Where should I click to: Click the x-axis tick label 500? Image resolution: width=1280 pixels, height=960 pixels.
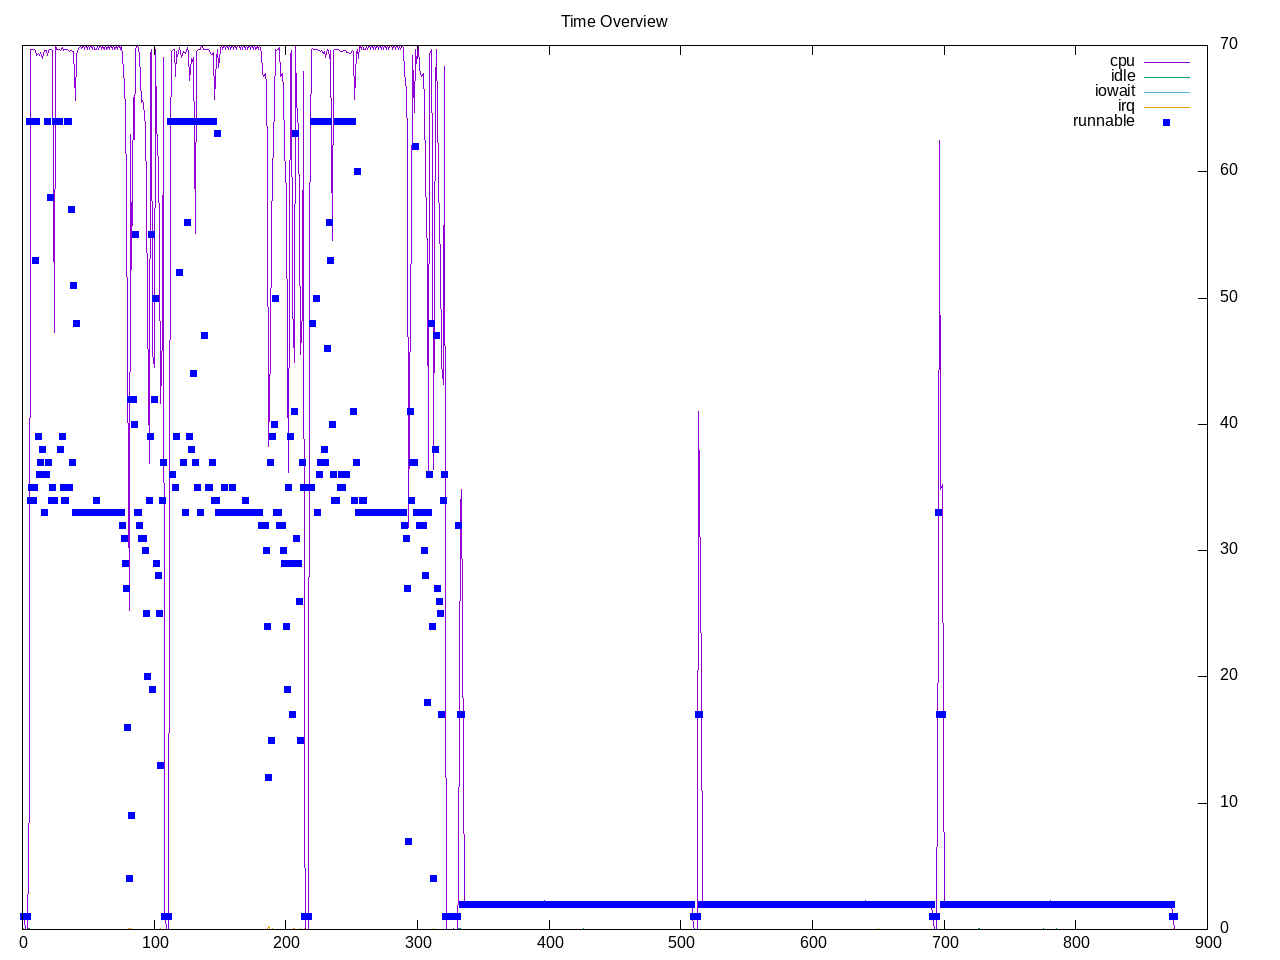(x=681, y=942)
